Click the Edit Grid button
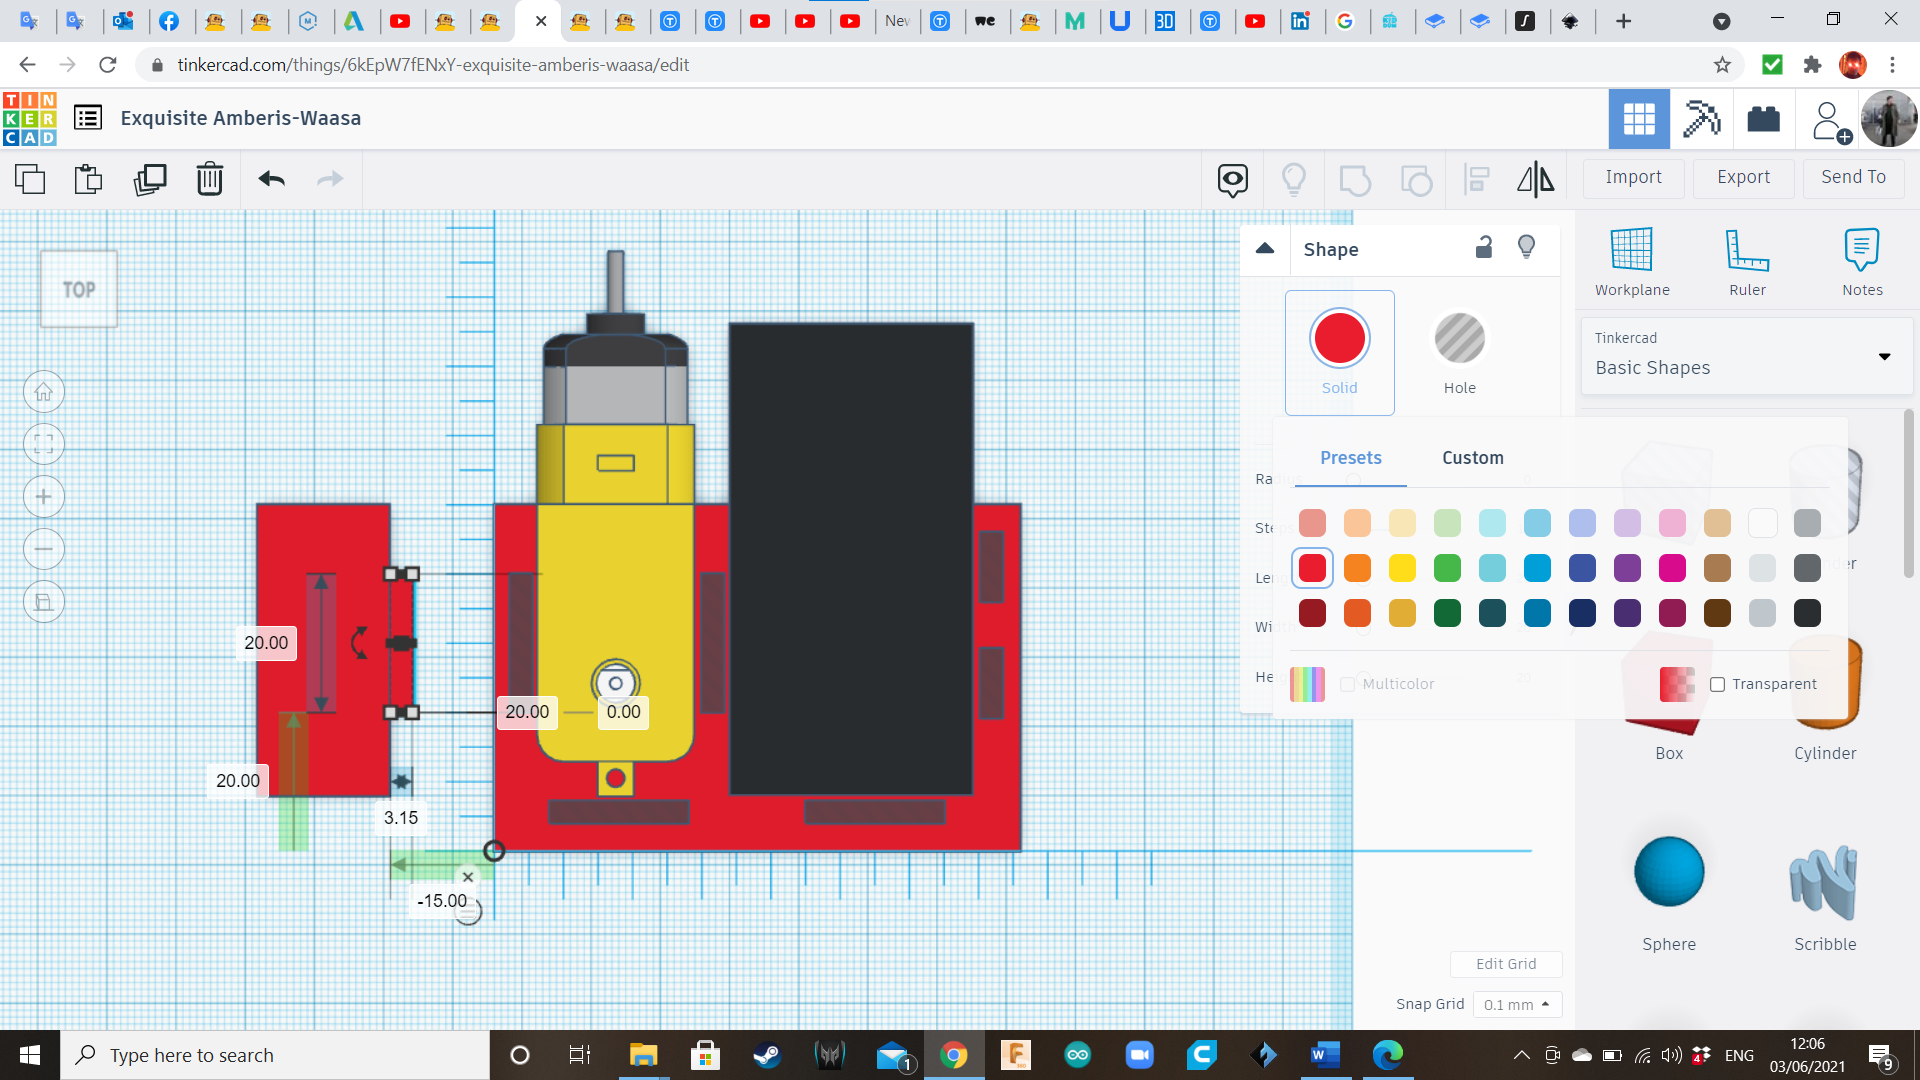The image size is (1920, 1080). coord(1506,964)
